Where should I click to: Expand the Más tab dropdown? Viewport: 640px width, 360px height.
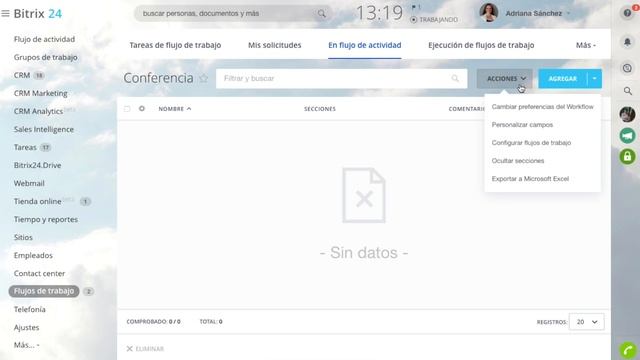tap(586, 45)
